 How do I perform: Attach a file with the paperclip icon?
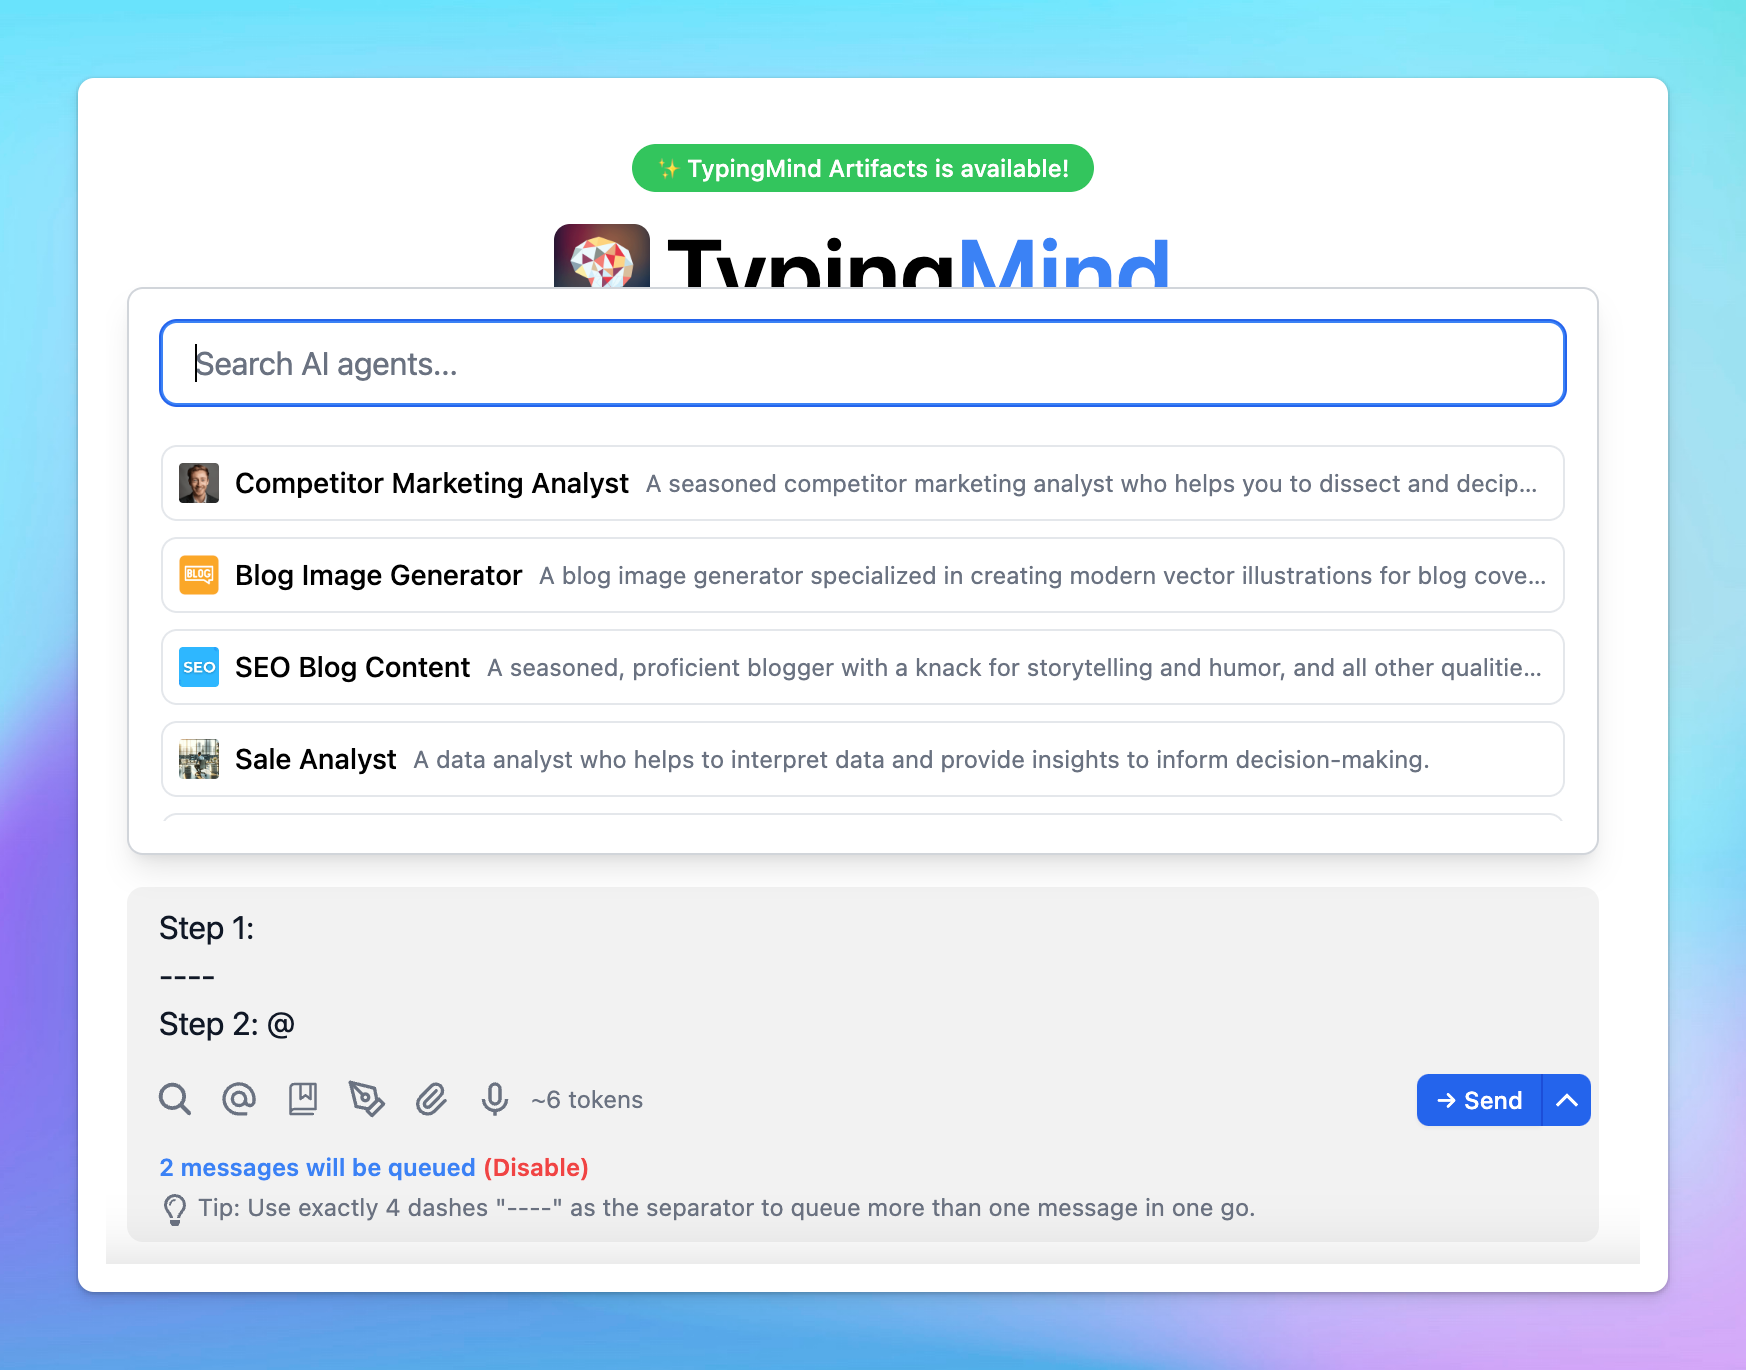coord(431,1099)
